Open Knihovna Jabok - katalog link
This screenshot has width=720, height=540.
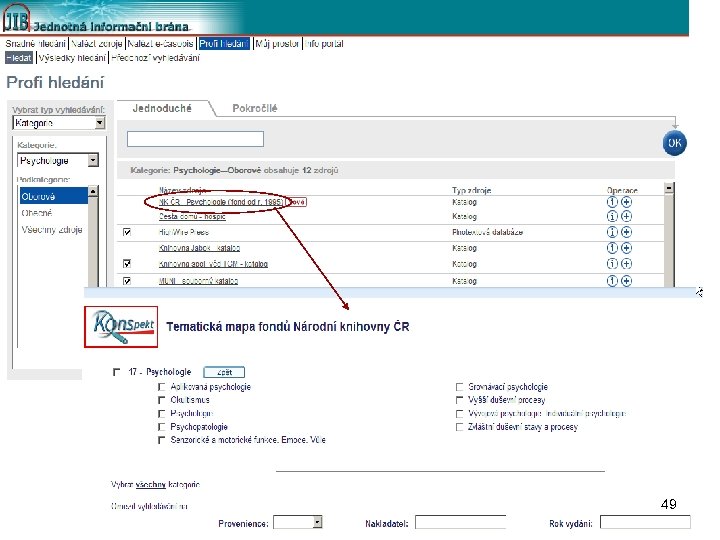(x=199, y=248)
